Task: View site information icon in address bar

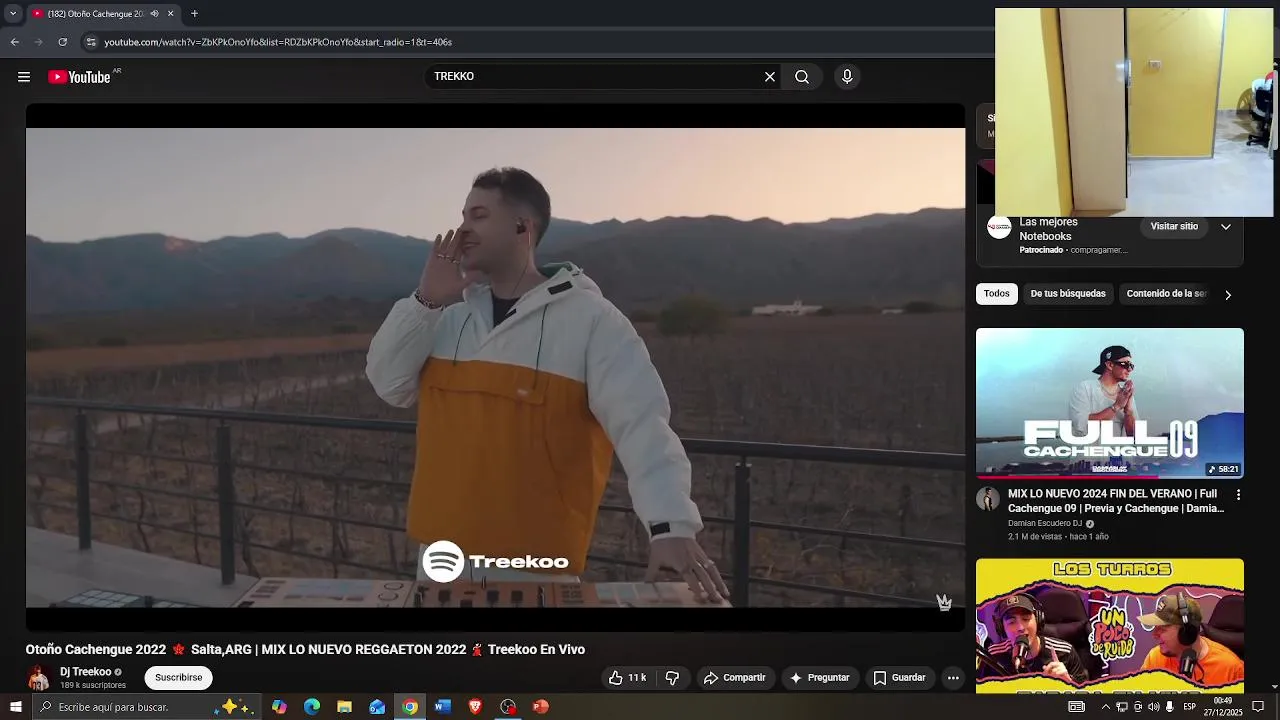Action: pos(91,42)
